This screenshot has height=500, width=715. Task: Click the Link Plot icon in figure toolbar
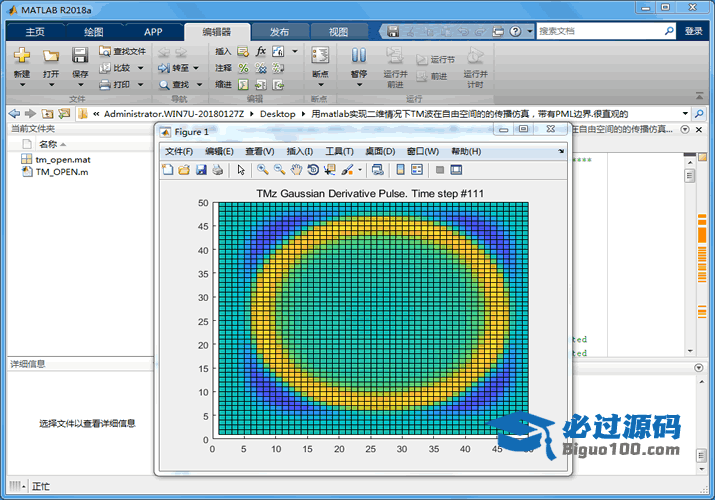[x=378, y=170]
